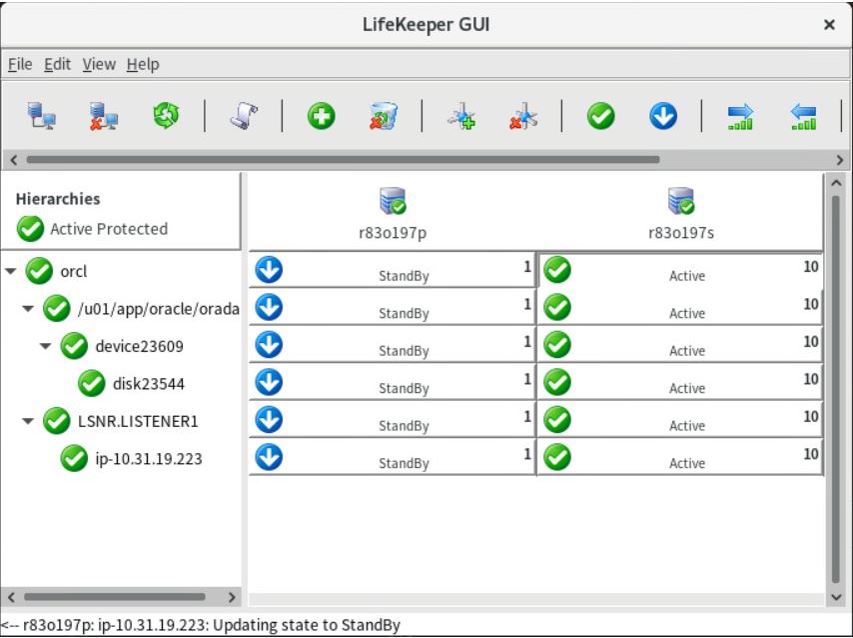Click the /u01/app/oracle StandBy blue arrow icon
Viewport: 853px width, 638px height.
point(269,307)
